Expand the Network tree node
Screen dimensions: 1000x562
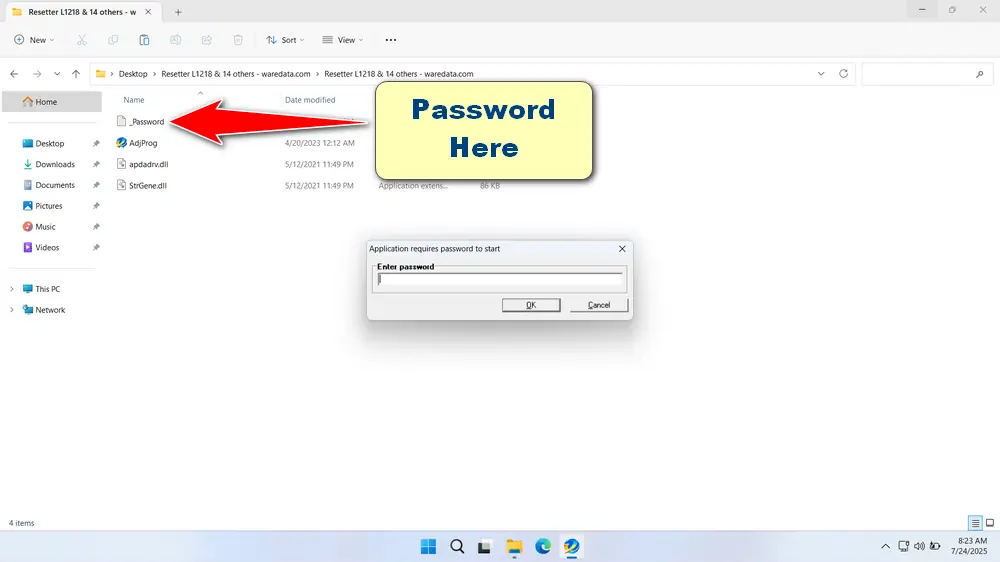coord(11,310)
